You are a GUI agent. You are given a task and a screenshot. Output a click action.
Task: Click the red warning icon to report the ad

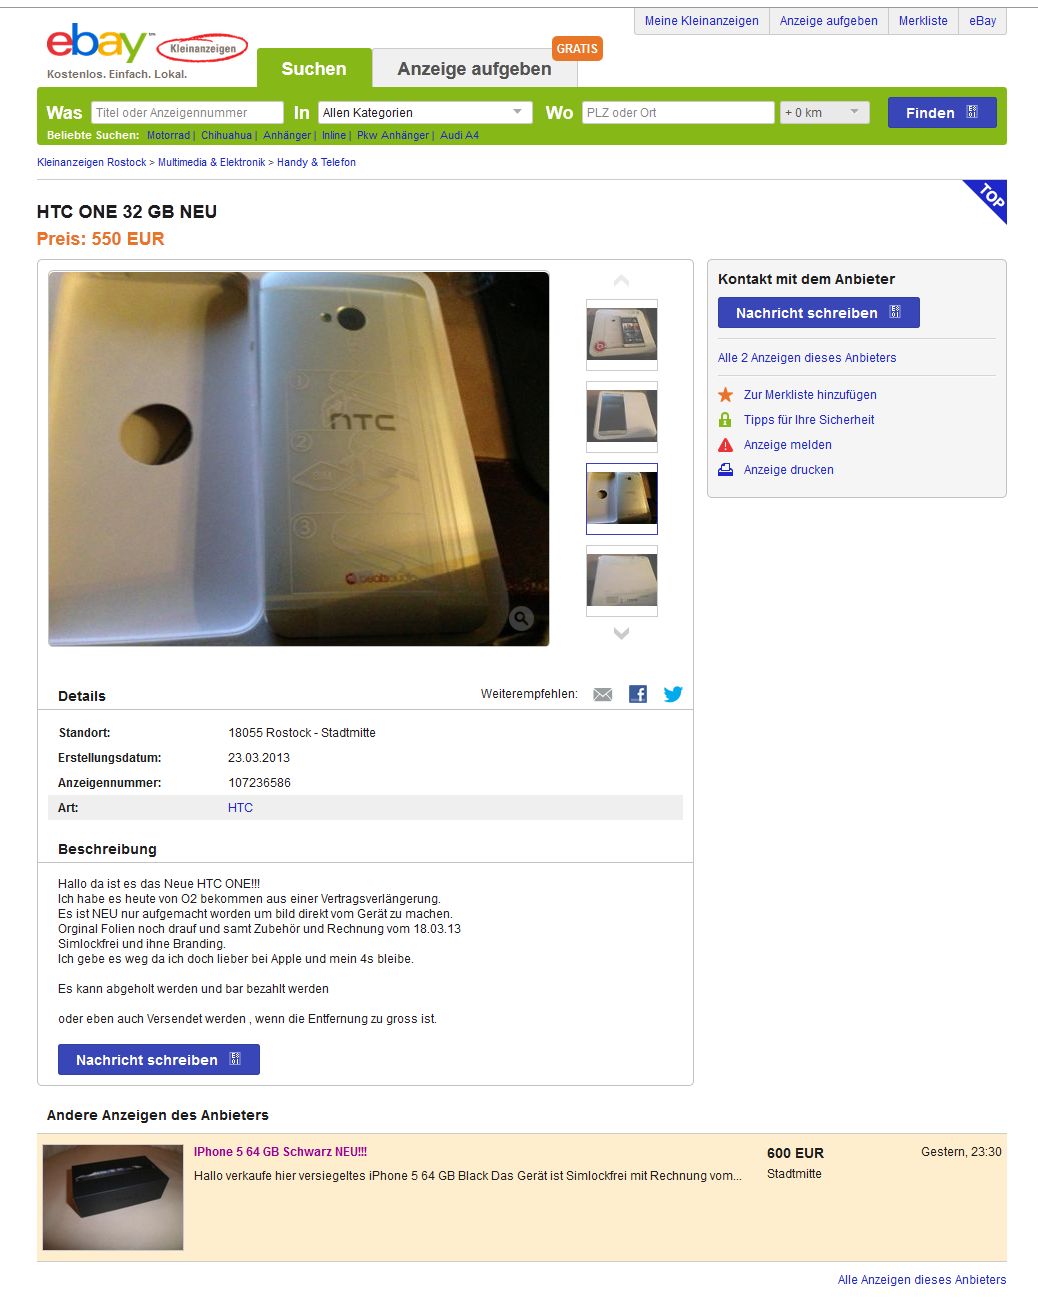[x=726, y=445]
